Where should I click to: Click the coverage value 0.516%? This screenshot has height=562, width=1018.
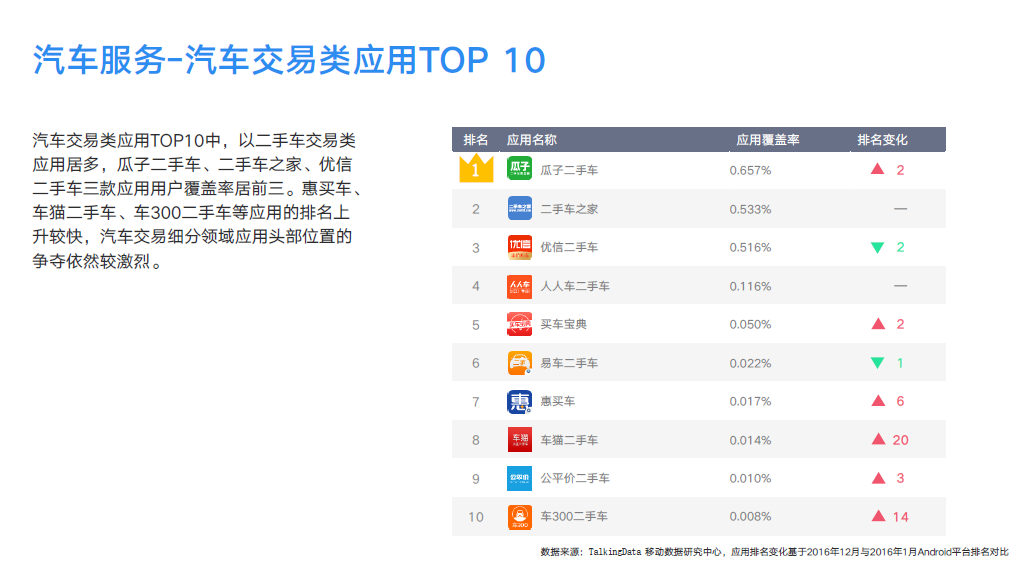click(750, 247)
